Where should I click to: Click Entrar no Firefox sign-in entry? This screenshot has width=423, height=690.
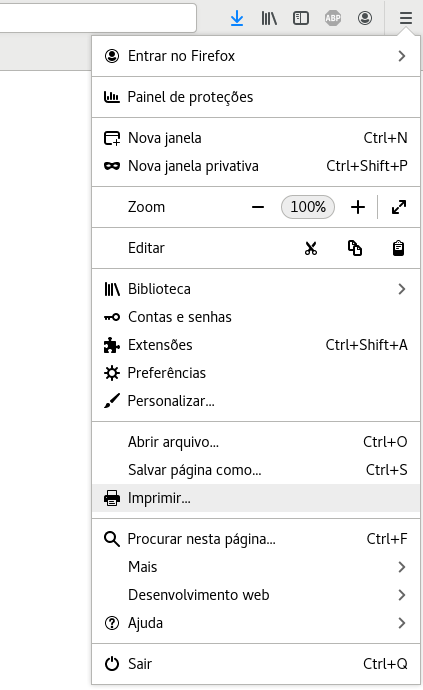[256, 56]
